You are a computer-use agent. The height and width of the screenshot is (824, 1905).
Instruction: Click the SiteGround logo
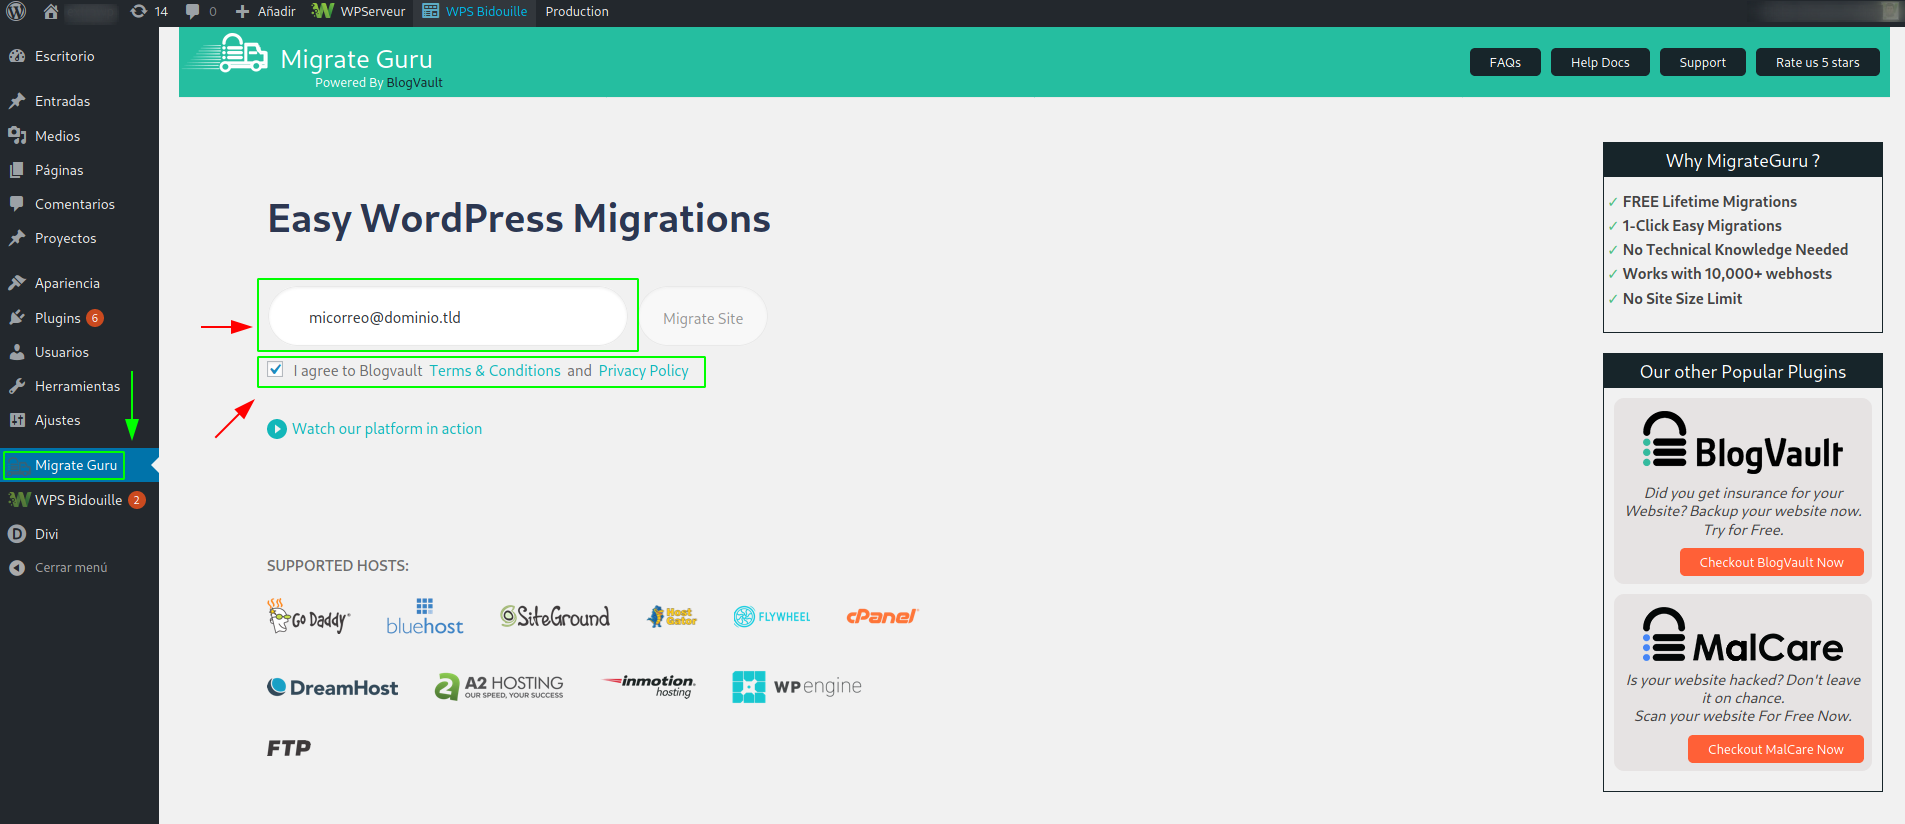(555, 616)
